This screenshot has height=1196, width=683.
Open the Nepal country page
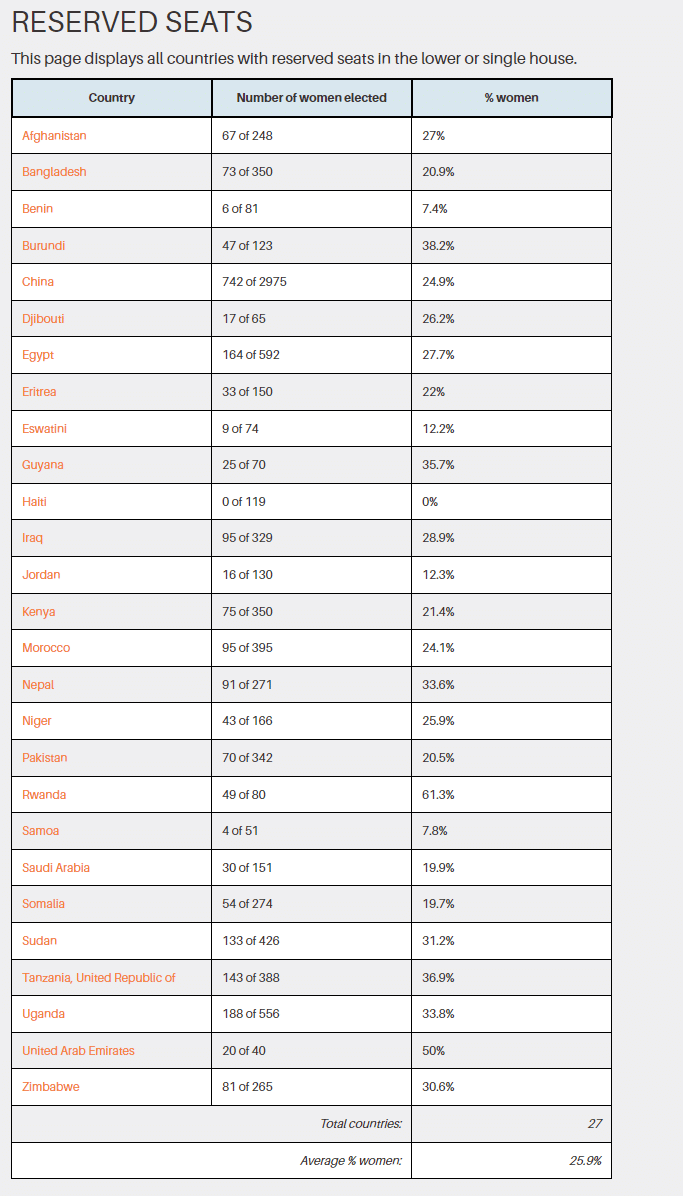coord(38,685)
